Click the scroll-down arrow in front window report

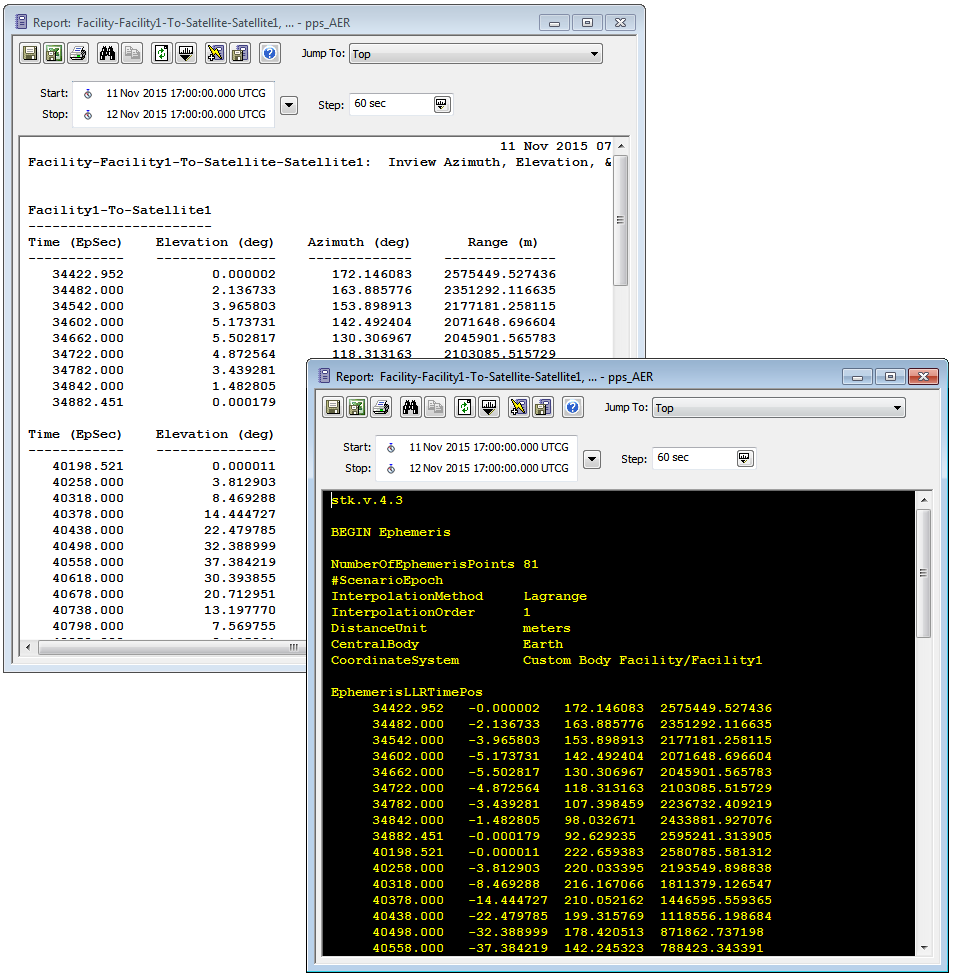pyautogui.click(x=924, y=948)
